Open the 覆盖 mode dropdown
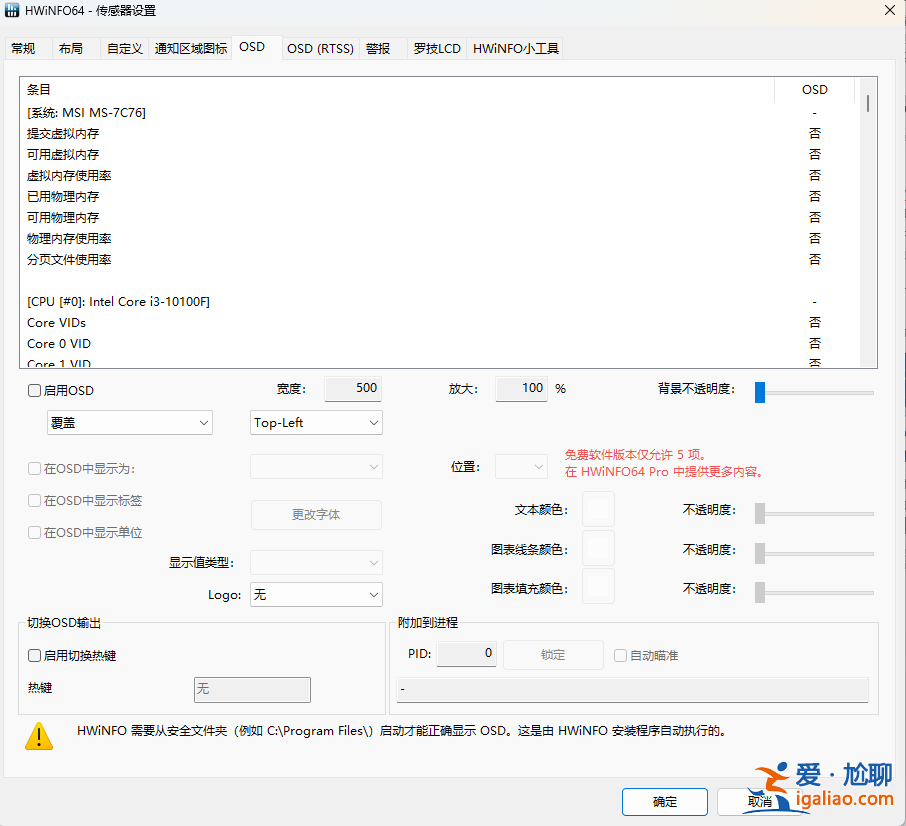 (130, 423)
